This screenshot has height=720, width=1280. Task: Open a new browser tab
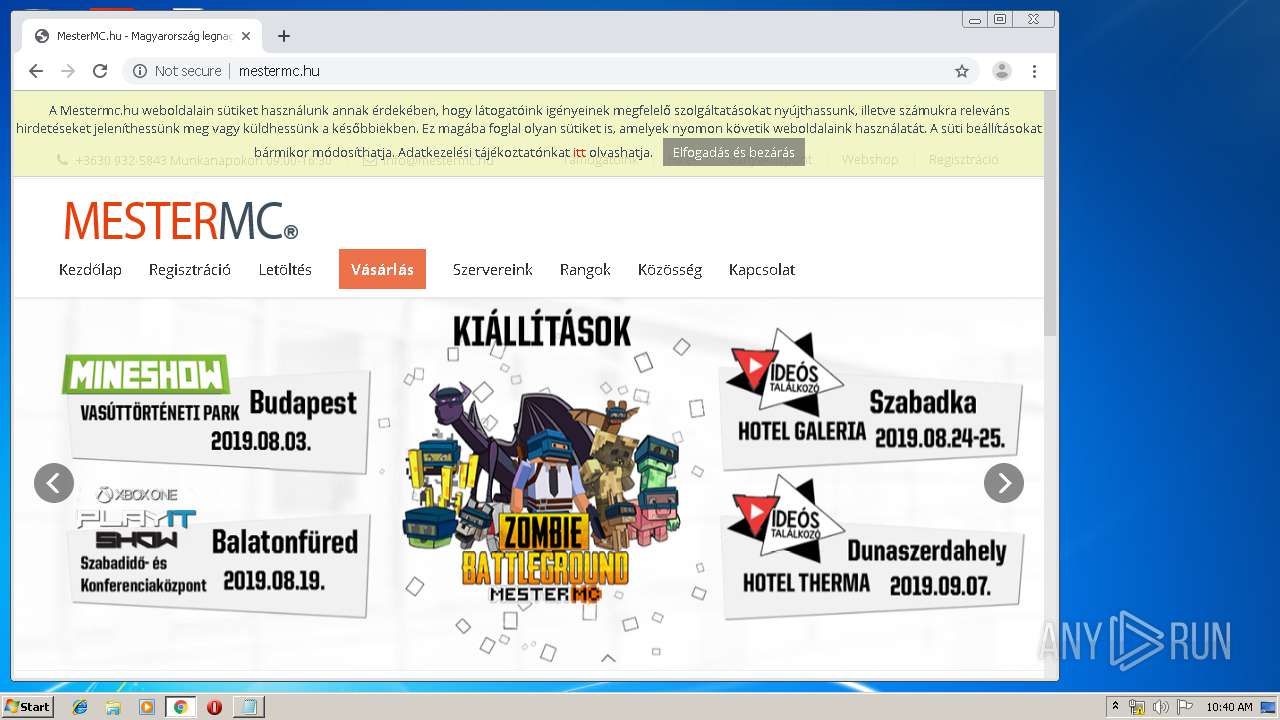pyautogui.click(x=284, y=36)
